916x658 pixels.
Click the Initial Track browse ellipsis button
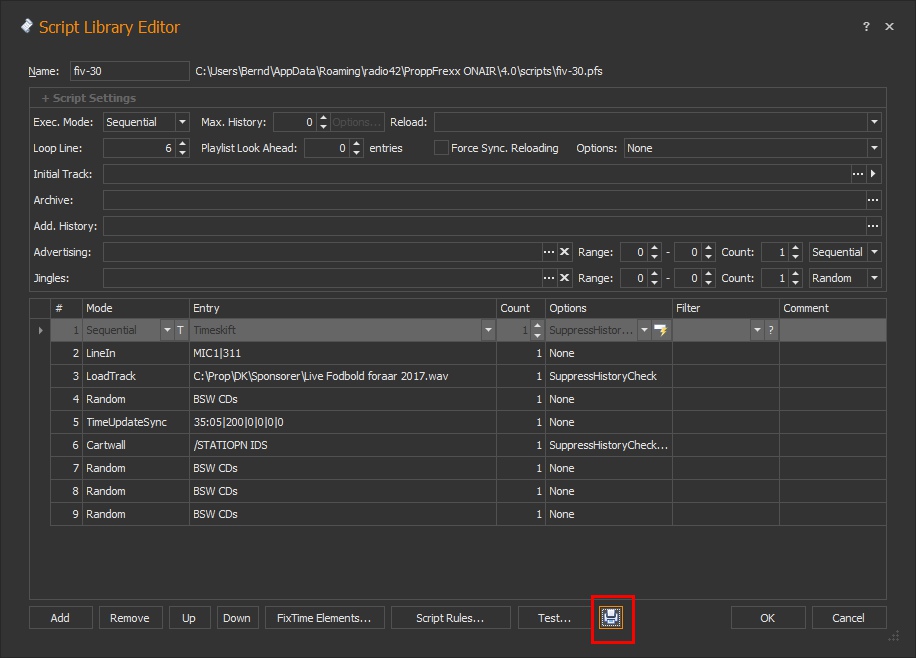858,174
